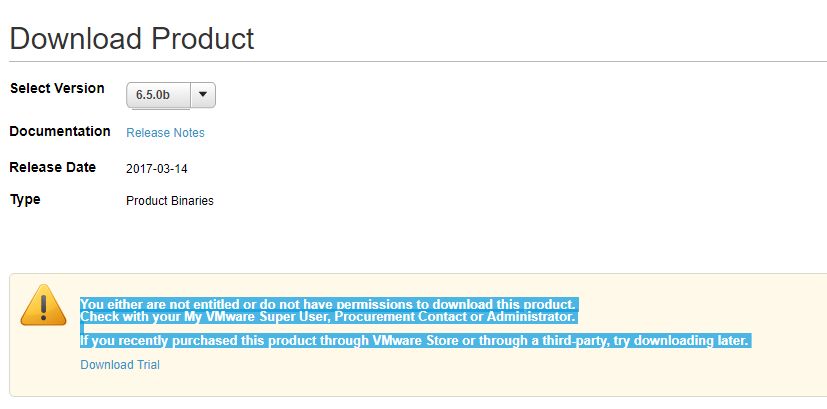This screenshot has height=409, width=827.
Task: Click the yellow warning triangle icon
Action: [43, 305]
